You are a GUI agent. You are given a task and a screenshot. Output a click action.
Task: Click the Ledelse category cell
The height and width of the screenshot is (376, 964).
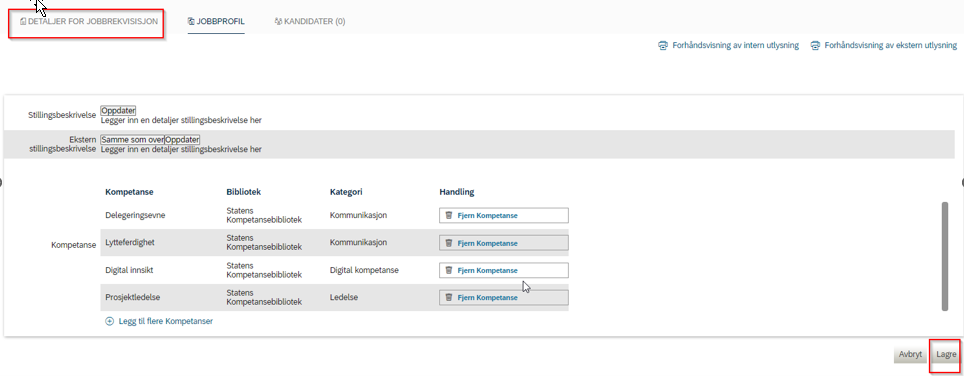[x=344, y=297]
